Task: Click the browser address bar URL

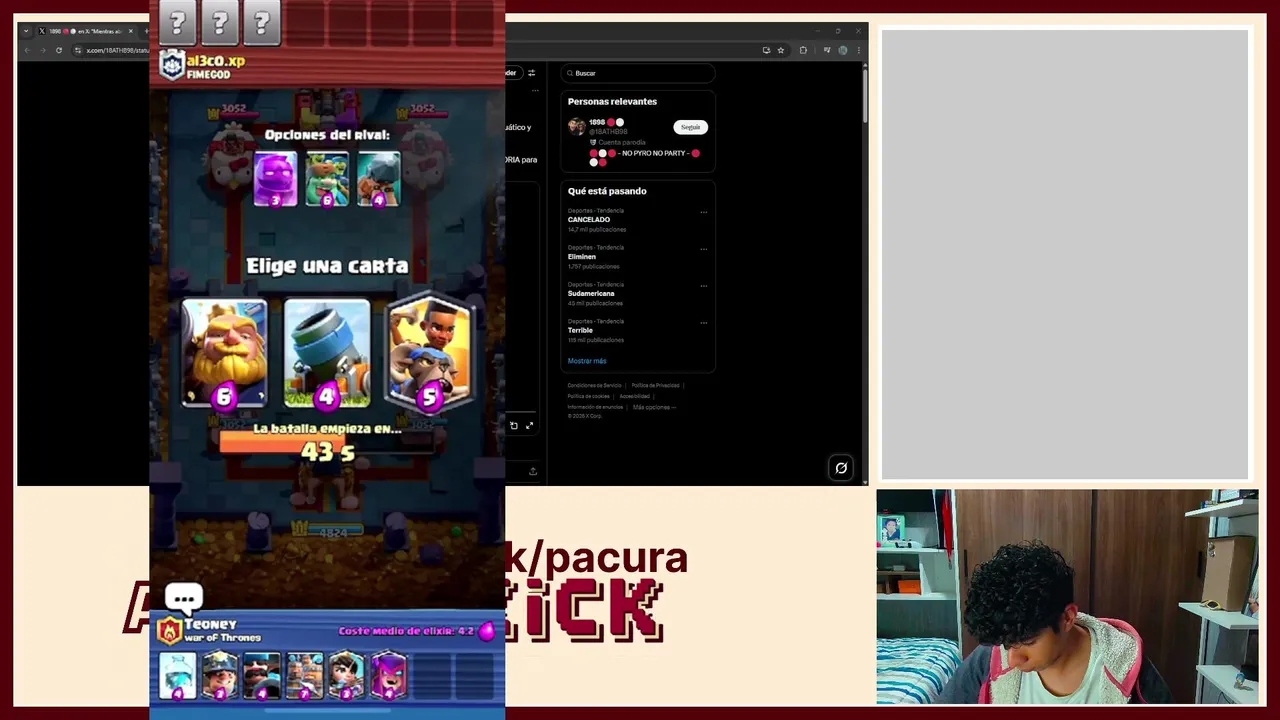Action: (x=117, y=50)
